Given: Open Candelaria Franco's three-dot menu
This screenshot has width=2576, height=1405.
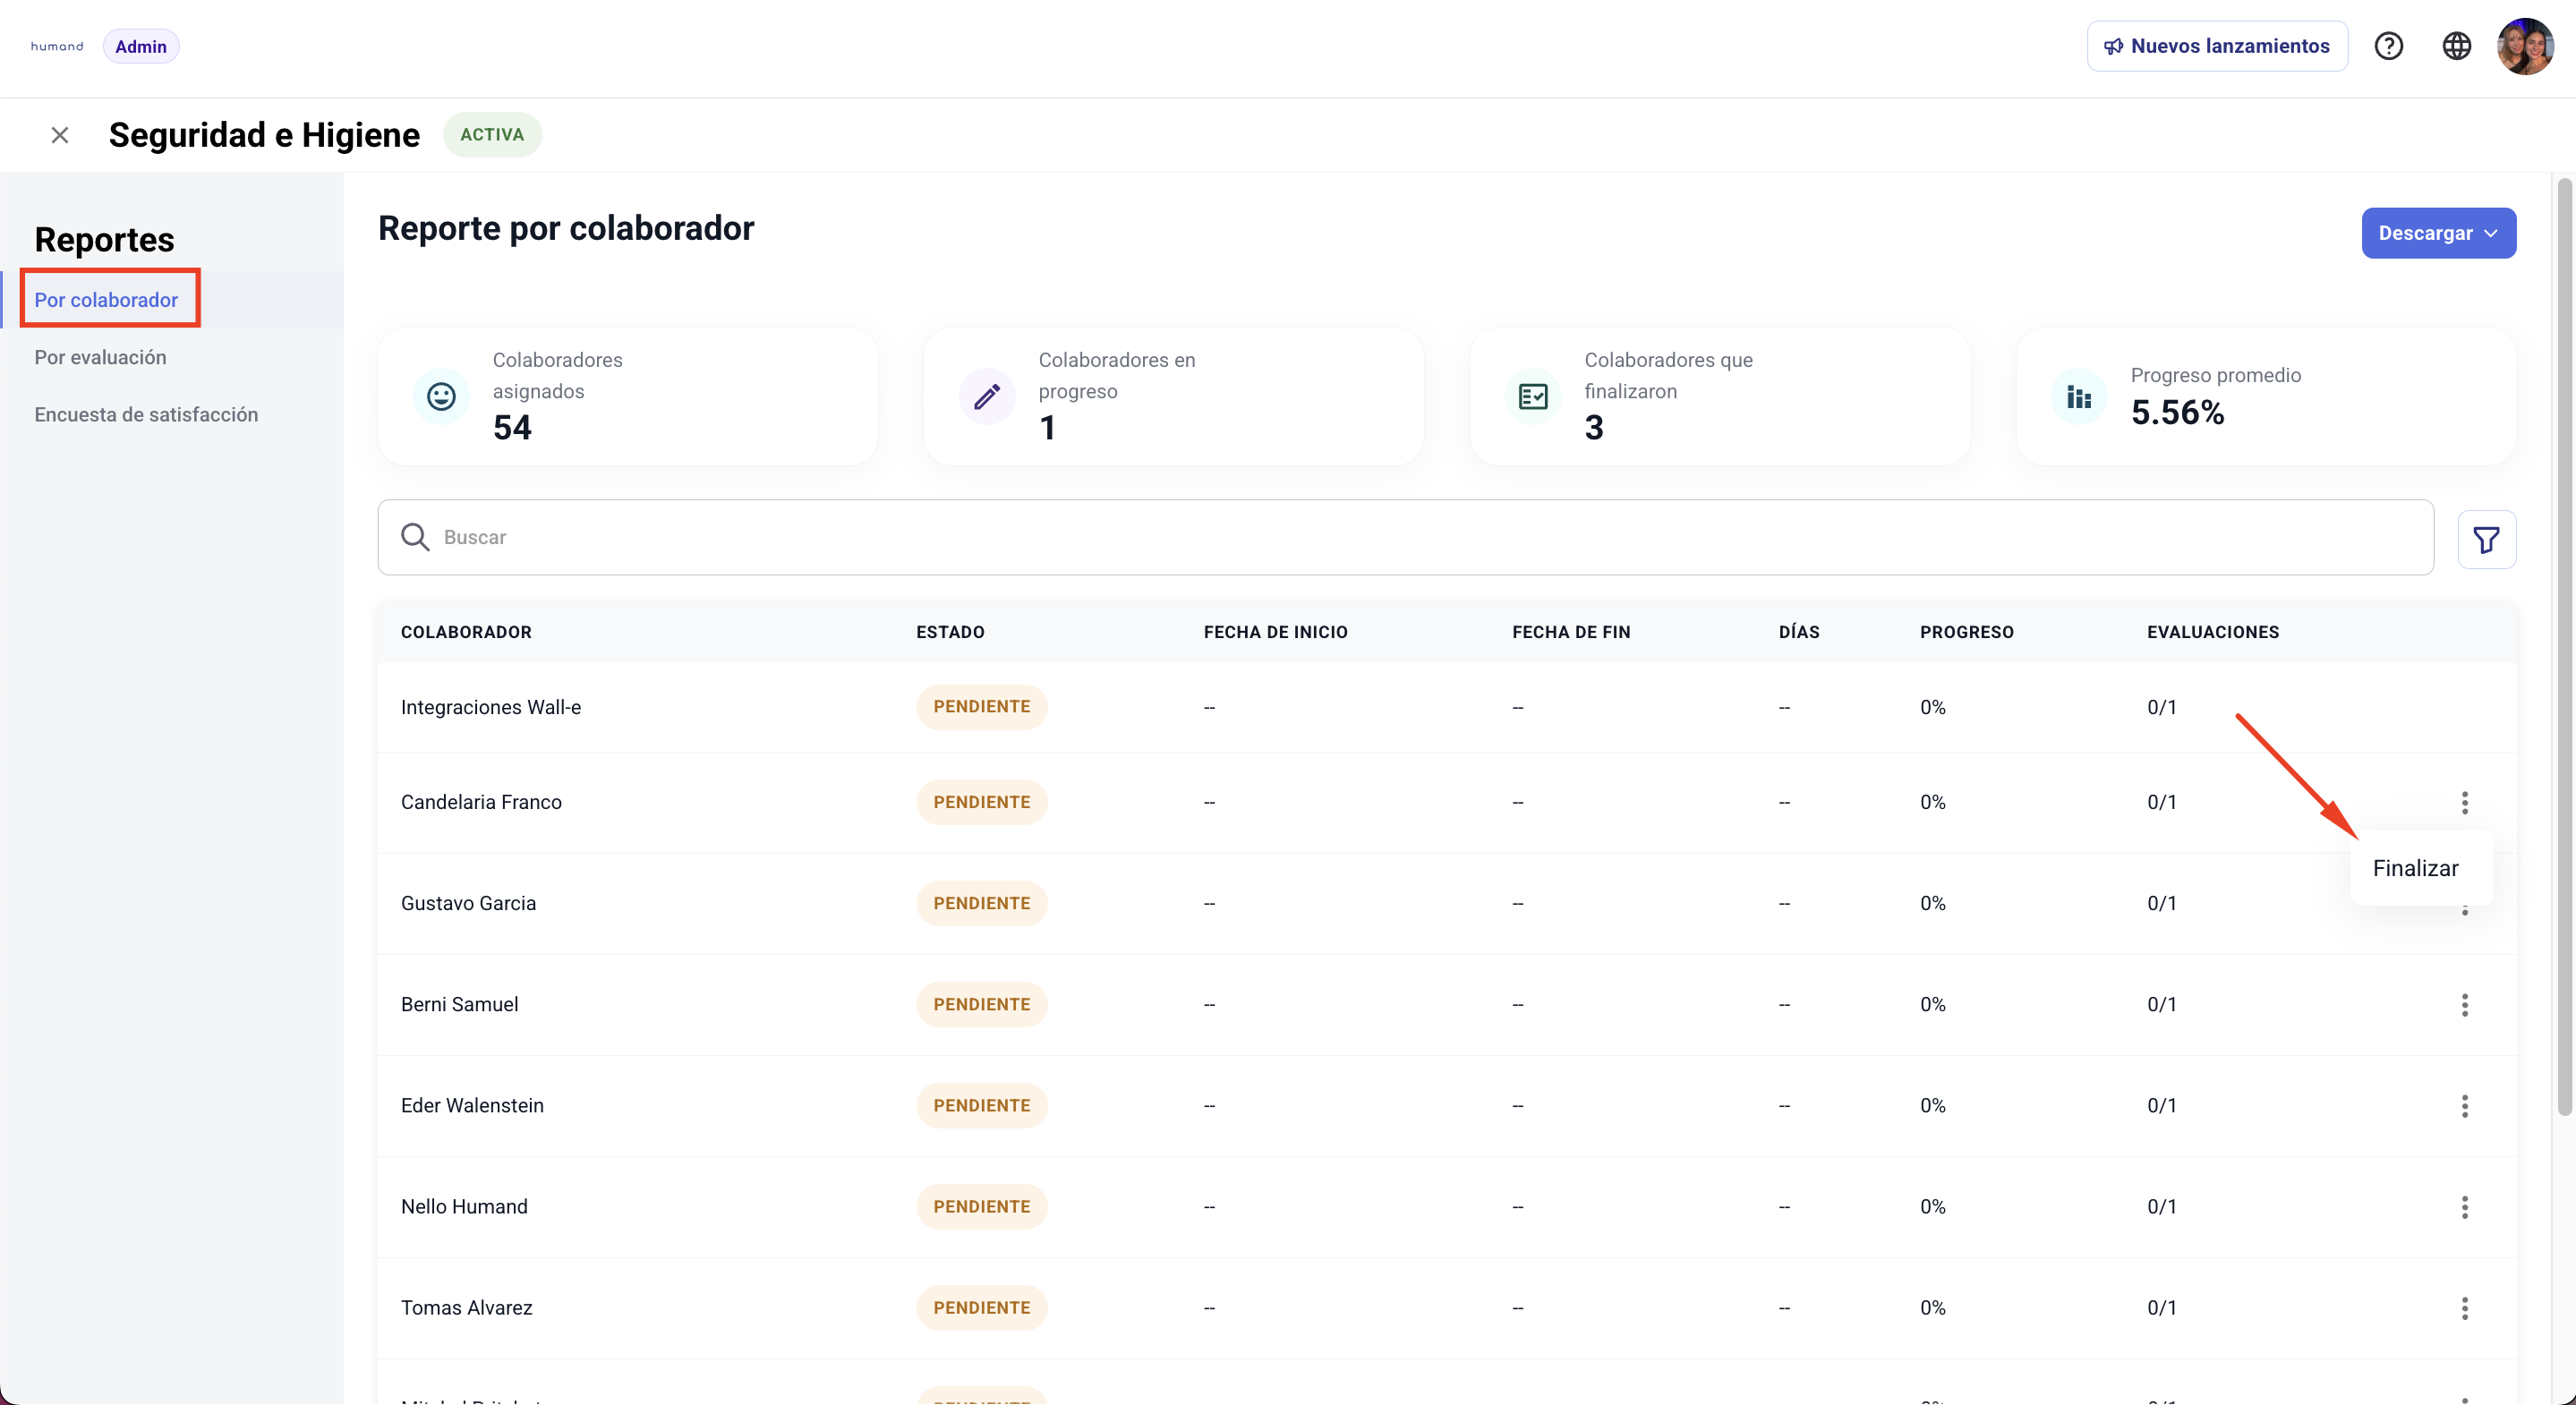Looking at the screenshot, I should 2464,802.
